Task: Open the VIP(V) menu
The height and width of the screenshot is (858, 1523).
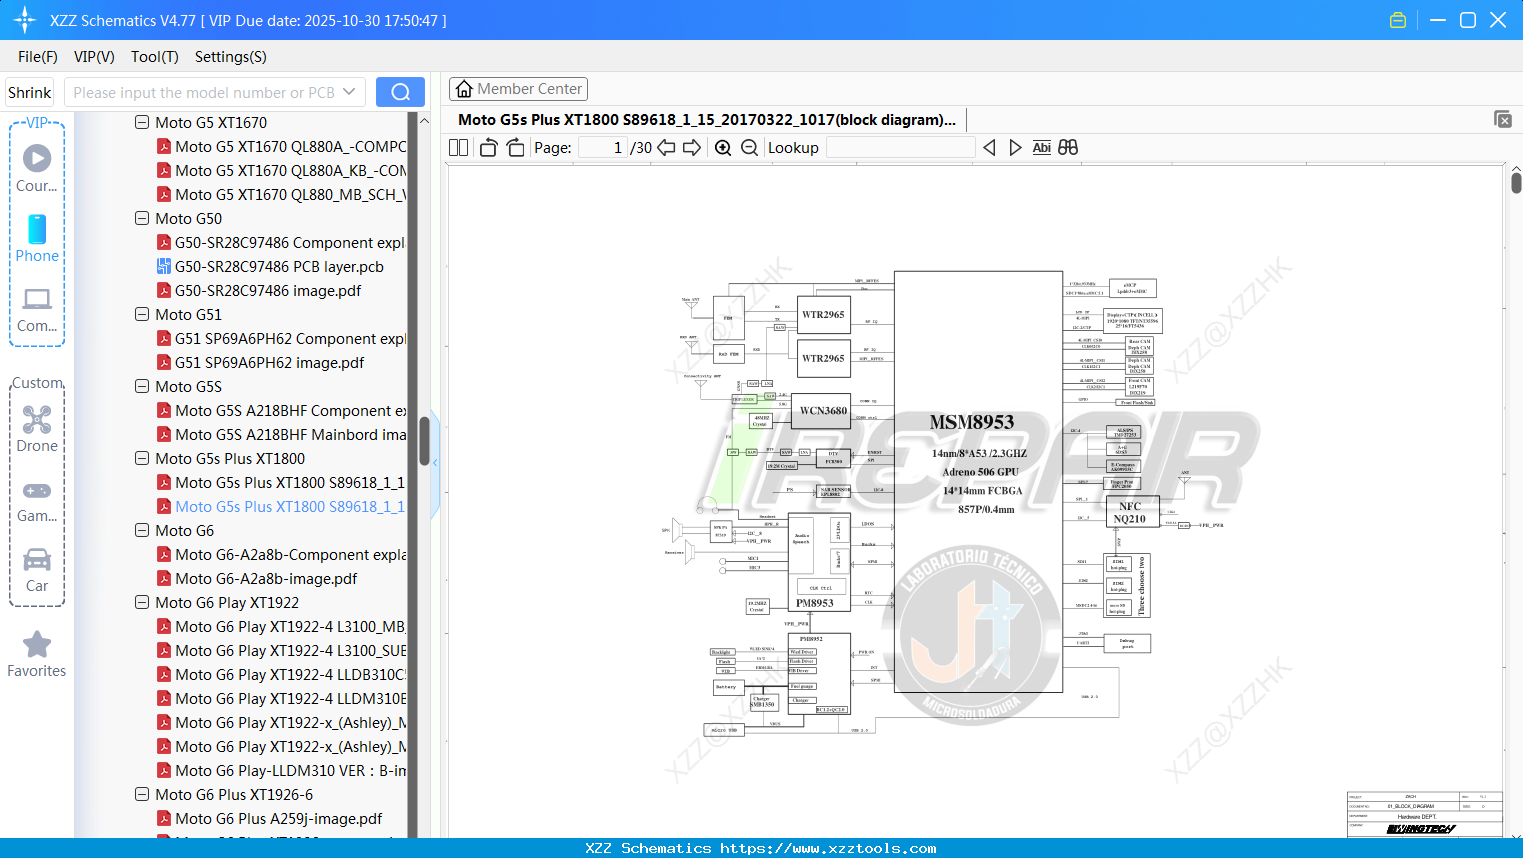Action: (94, 57)
